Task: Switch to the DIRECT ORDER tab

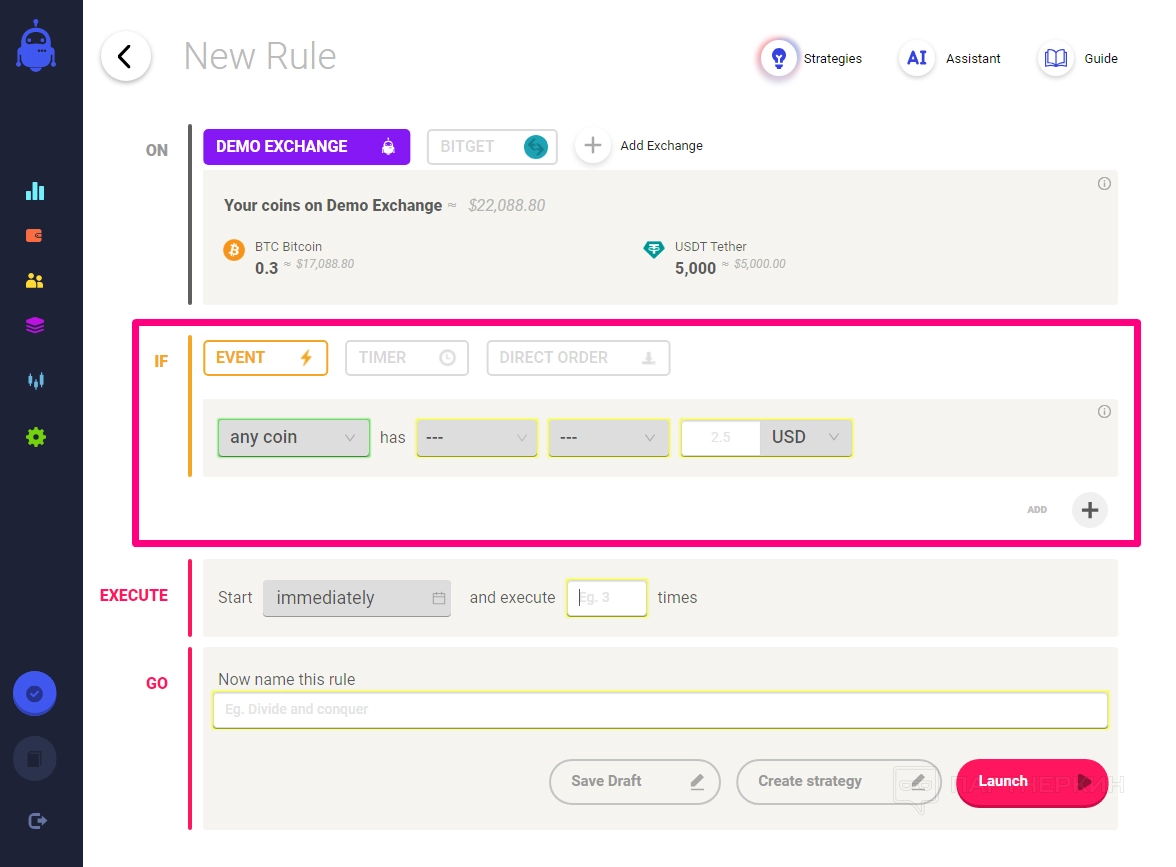Action: click(x=577, y=358)
